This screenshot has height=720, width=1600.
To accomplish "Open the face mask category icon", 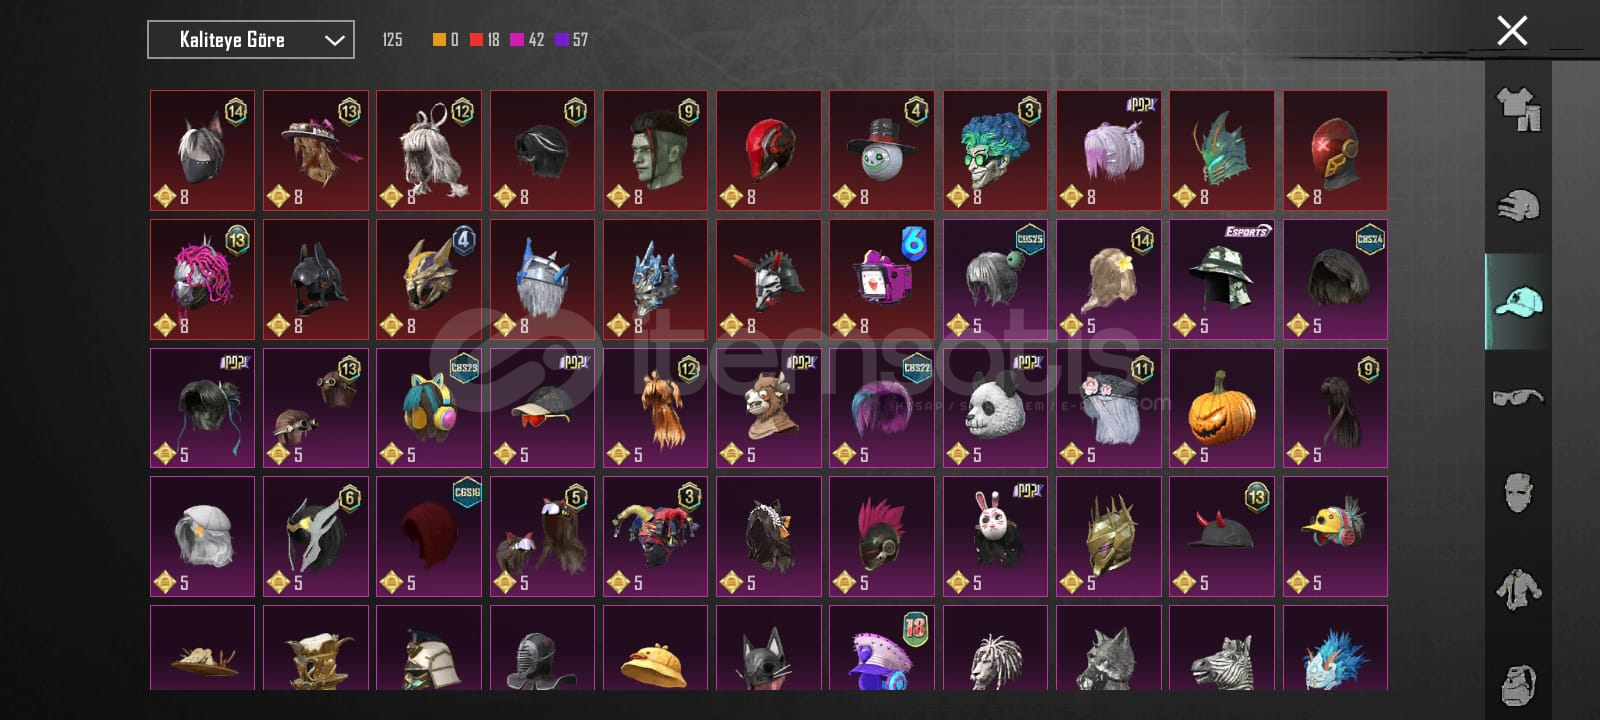I will pyautogui.click(x=1518, y=493).
